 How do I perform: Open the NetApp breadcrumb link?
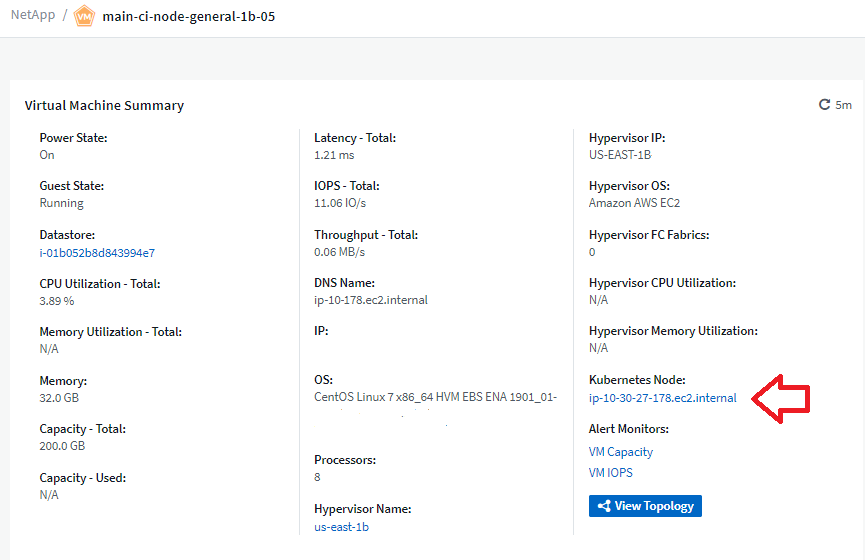point(32,16)
